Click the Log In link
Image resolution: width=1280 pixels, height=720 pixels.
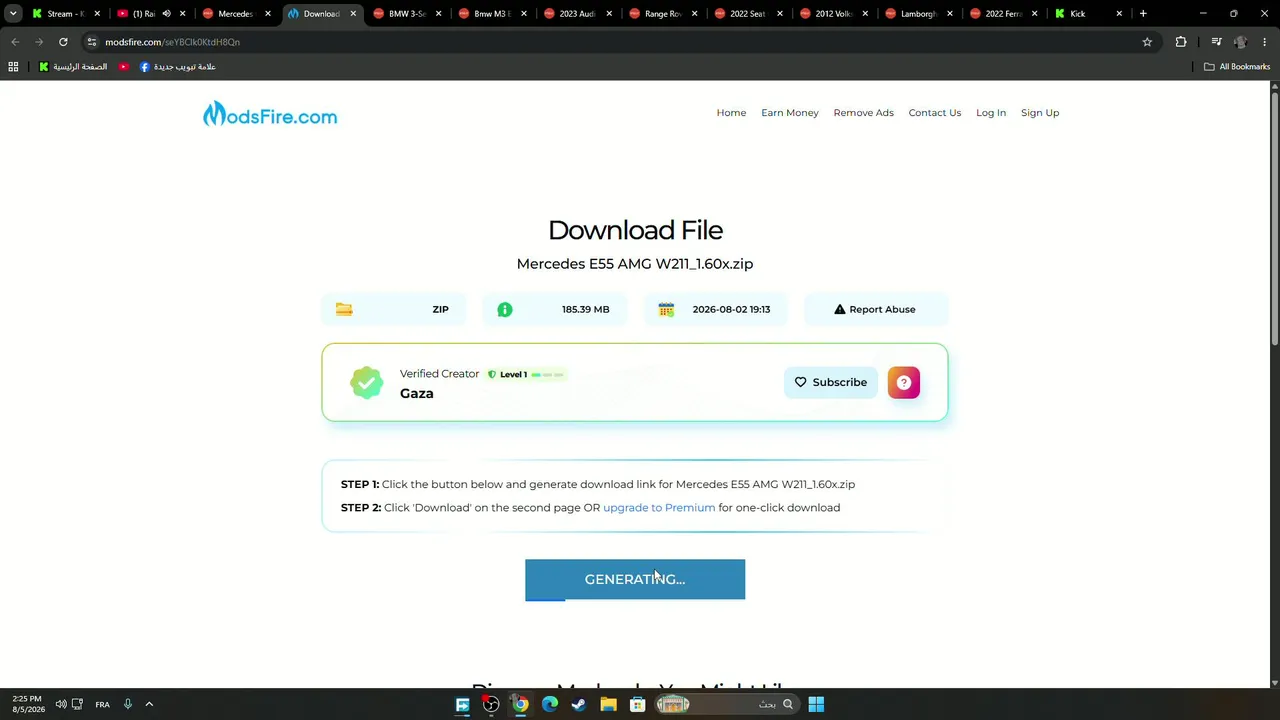point(991,113)
